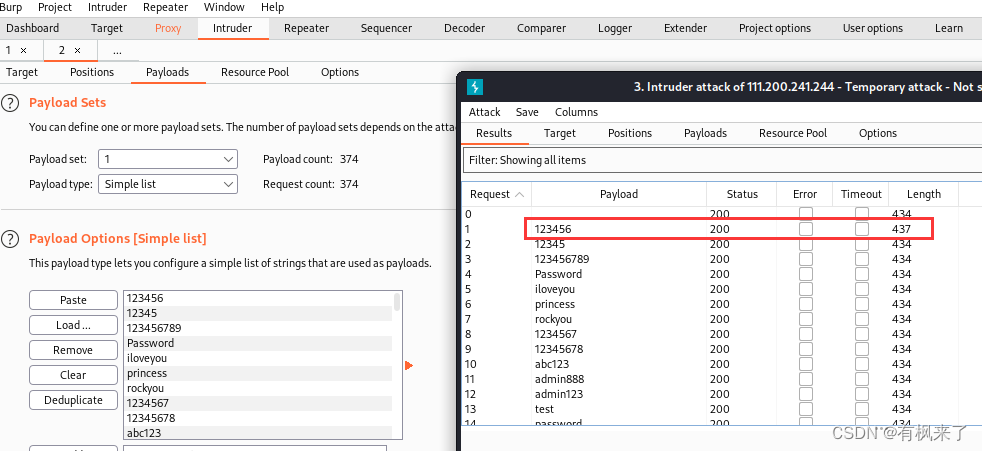The image size is (982, 451).
Task: Open the Columns menu in attack window
Action: (576, 112)
